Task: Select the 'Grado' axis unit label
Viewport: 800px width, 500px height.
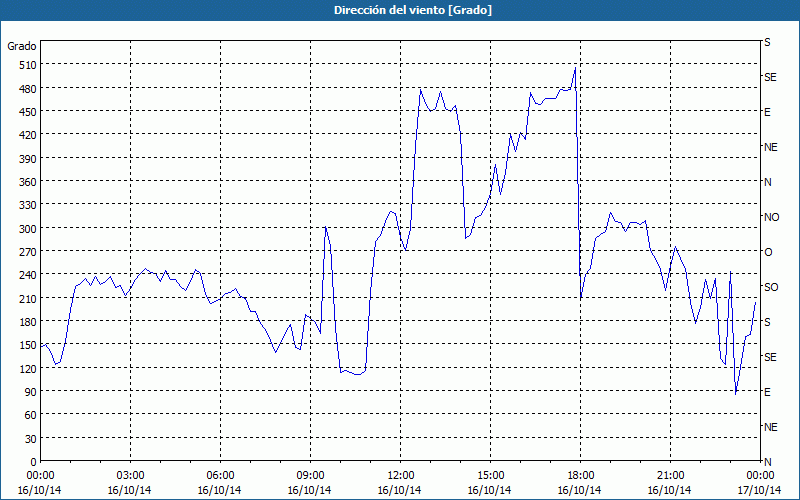Action: pyautogui.click(x=22, y=46)
